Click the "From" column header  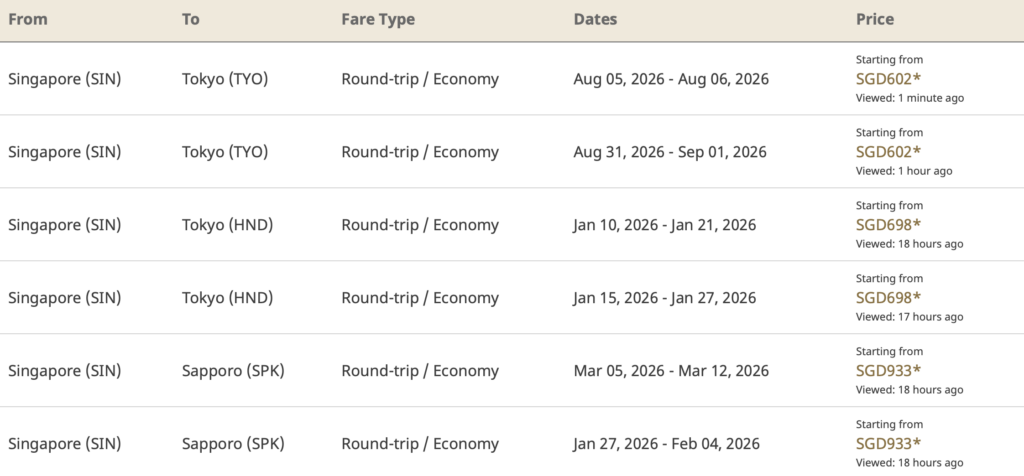pos(27,19)
